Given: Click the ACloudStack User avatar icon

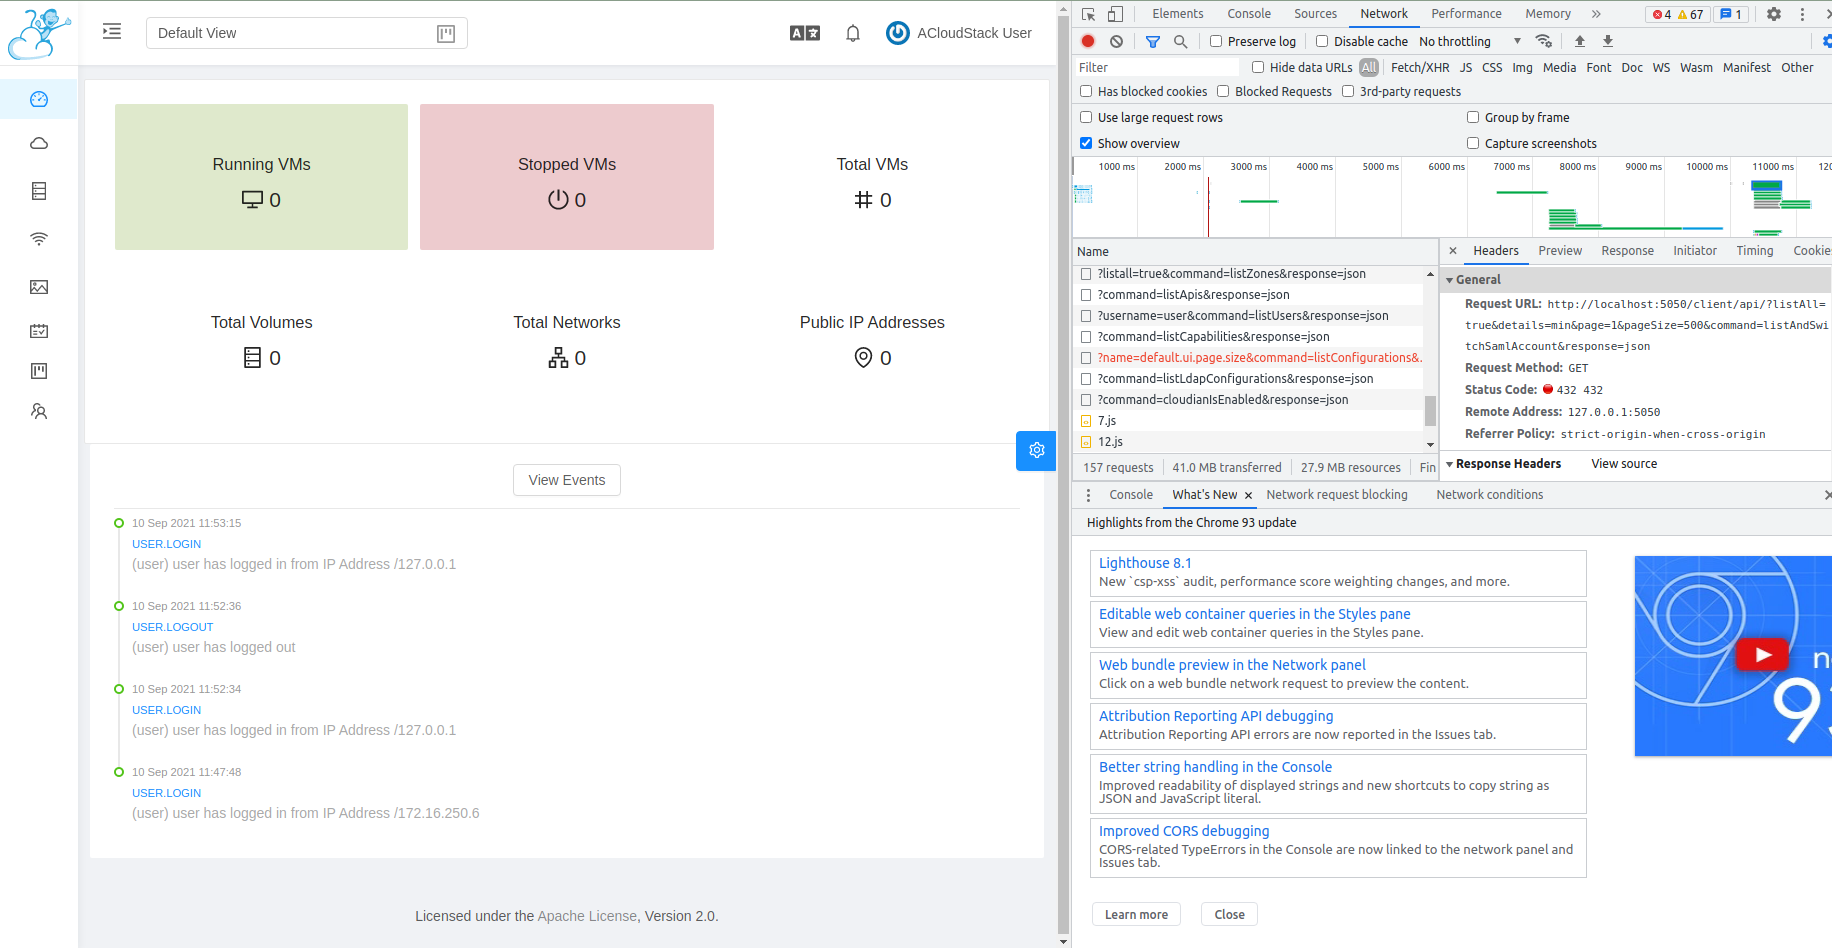Looking at the screenshot, I should 898,33.
